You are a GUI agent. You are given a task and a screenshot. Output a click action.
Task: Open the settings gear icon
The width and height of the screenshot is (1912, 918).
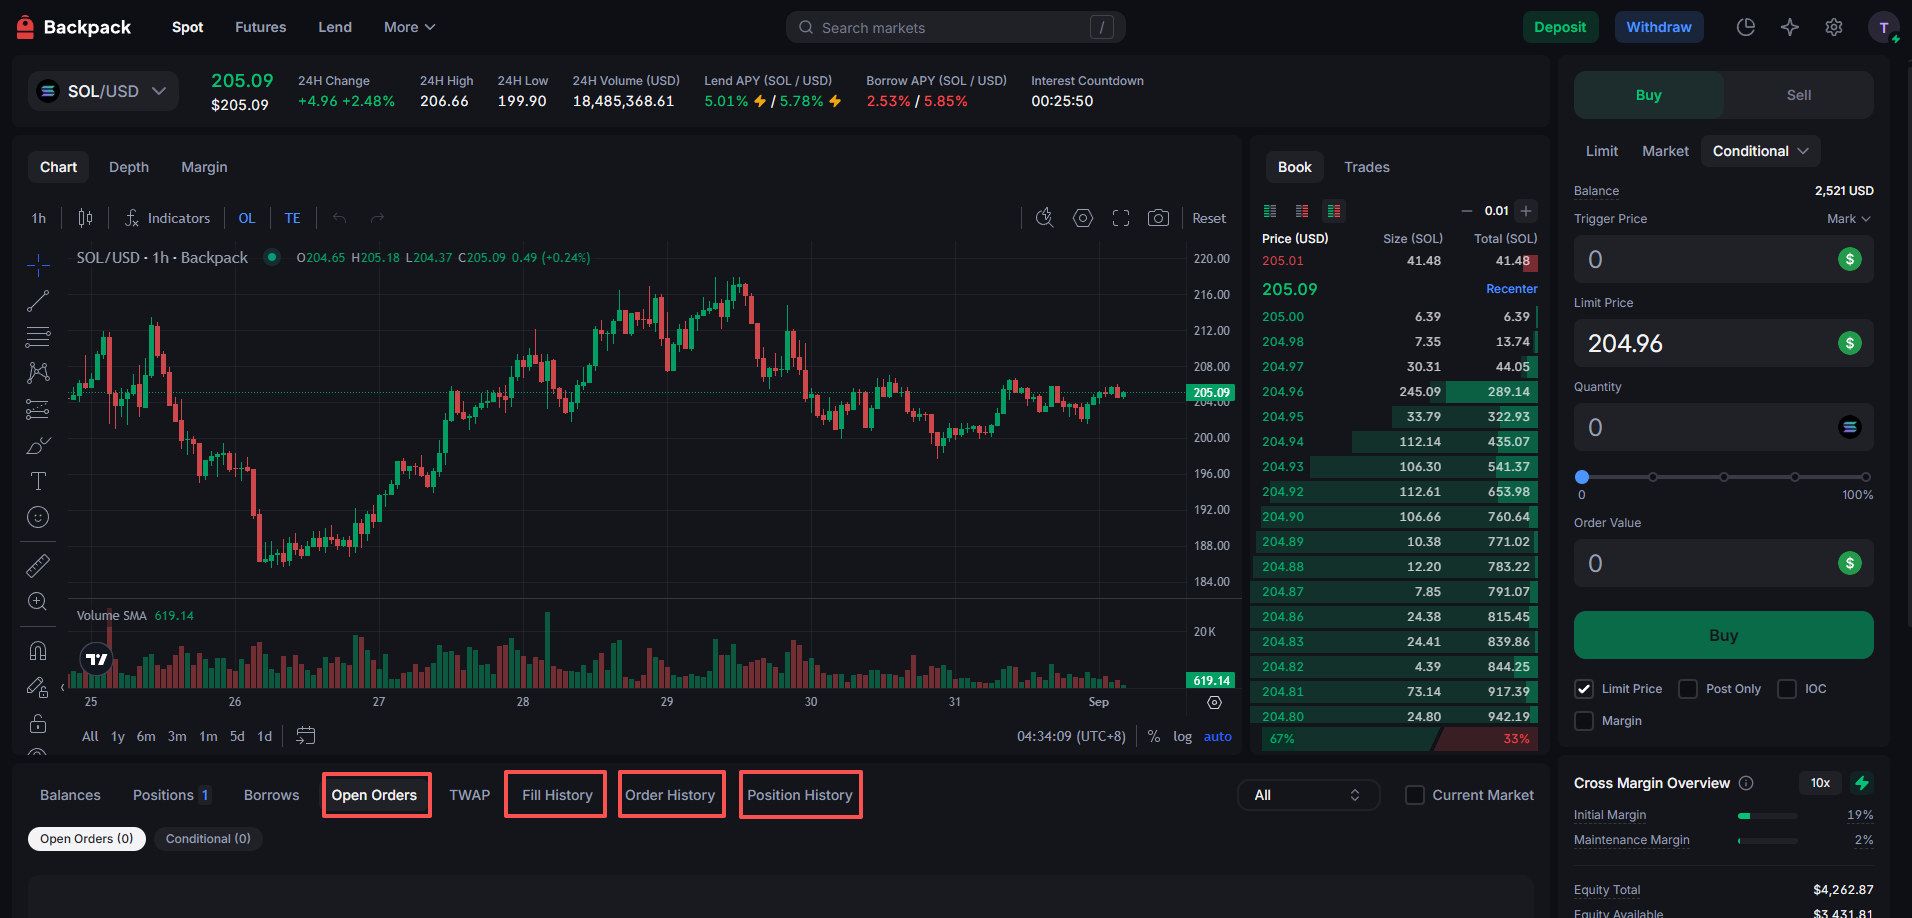[1833, 27]
